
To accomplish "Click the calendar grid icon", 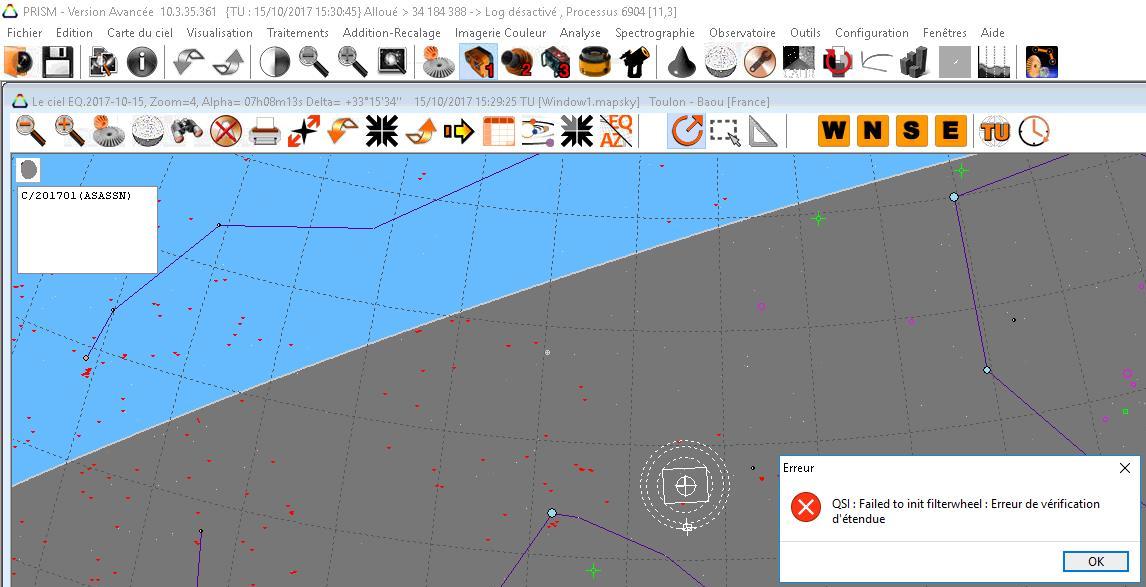I will (498, 131).
